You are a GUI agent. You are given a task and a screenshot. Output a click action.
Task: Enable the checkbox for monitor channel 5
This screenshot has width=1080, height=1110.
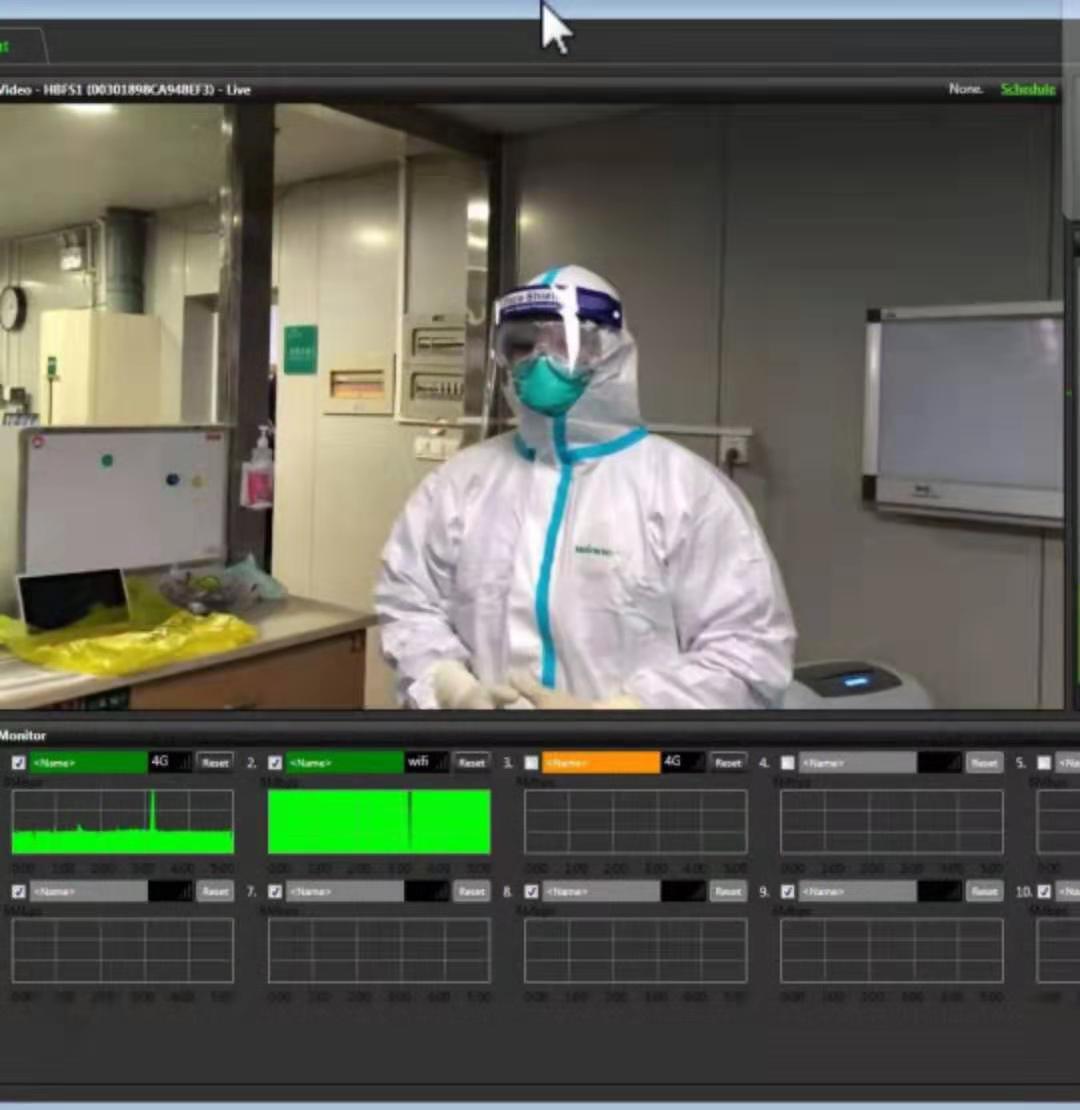pyautogui.click(x=1044, y=762)
